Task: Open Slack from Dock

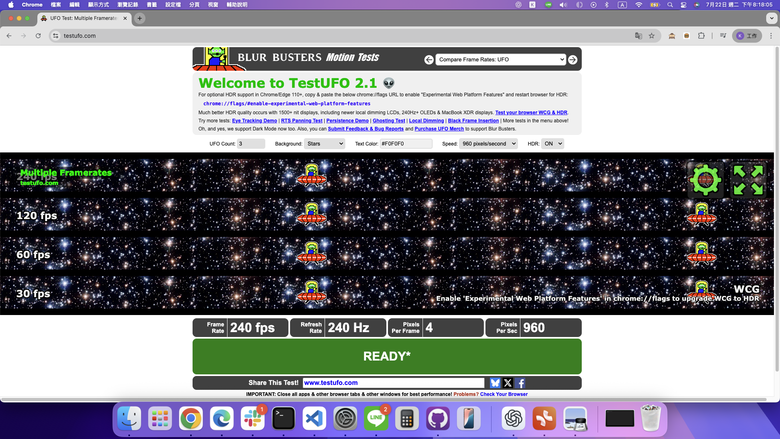Action: click(253, 419)
